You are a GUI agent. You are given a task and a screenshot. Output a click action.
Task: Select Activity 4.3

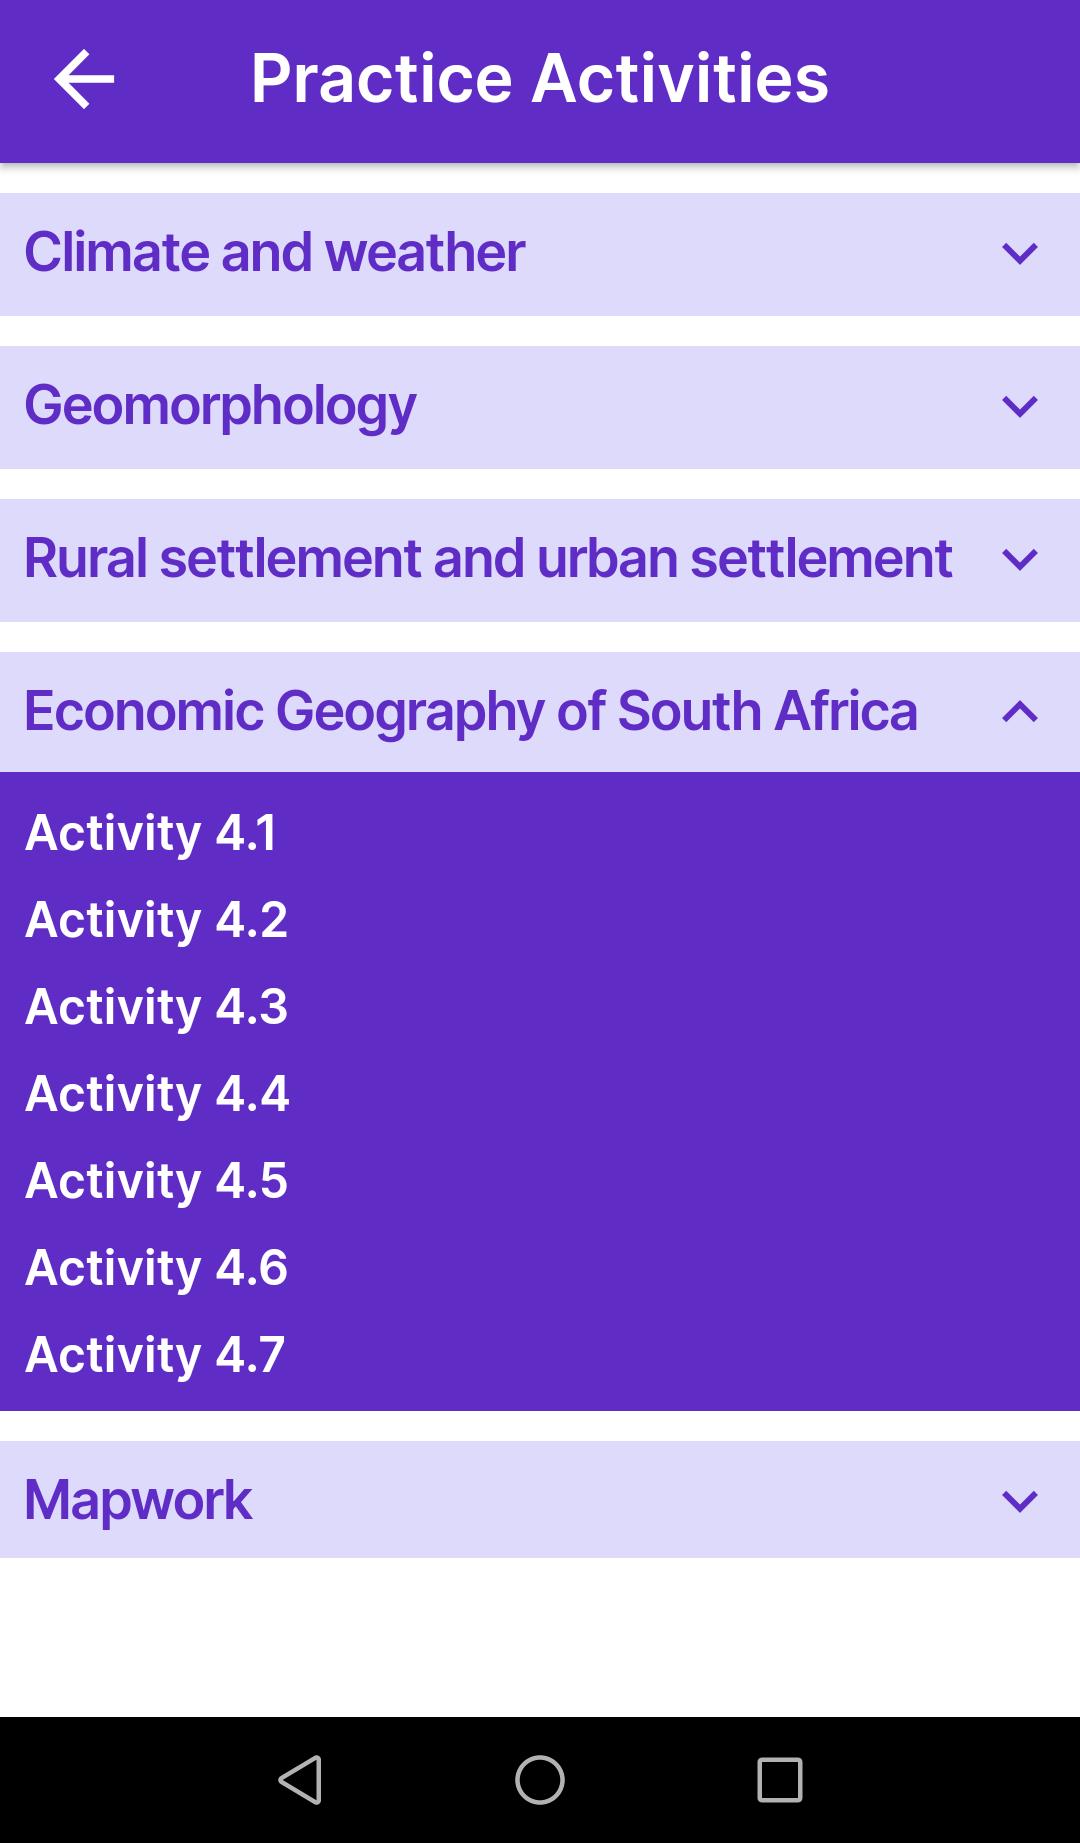(x=157, y=1007)
